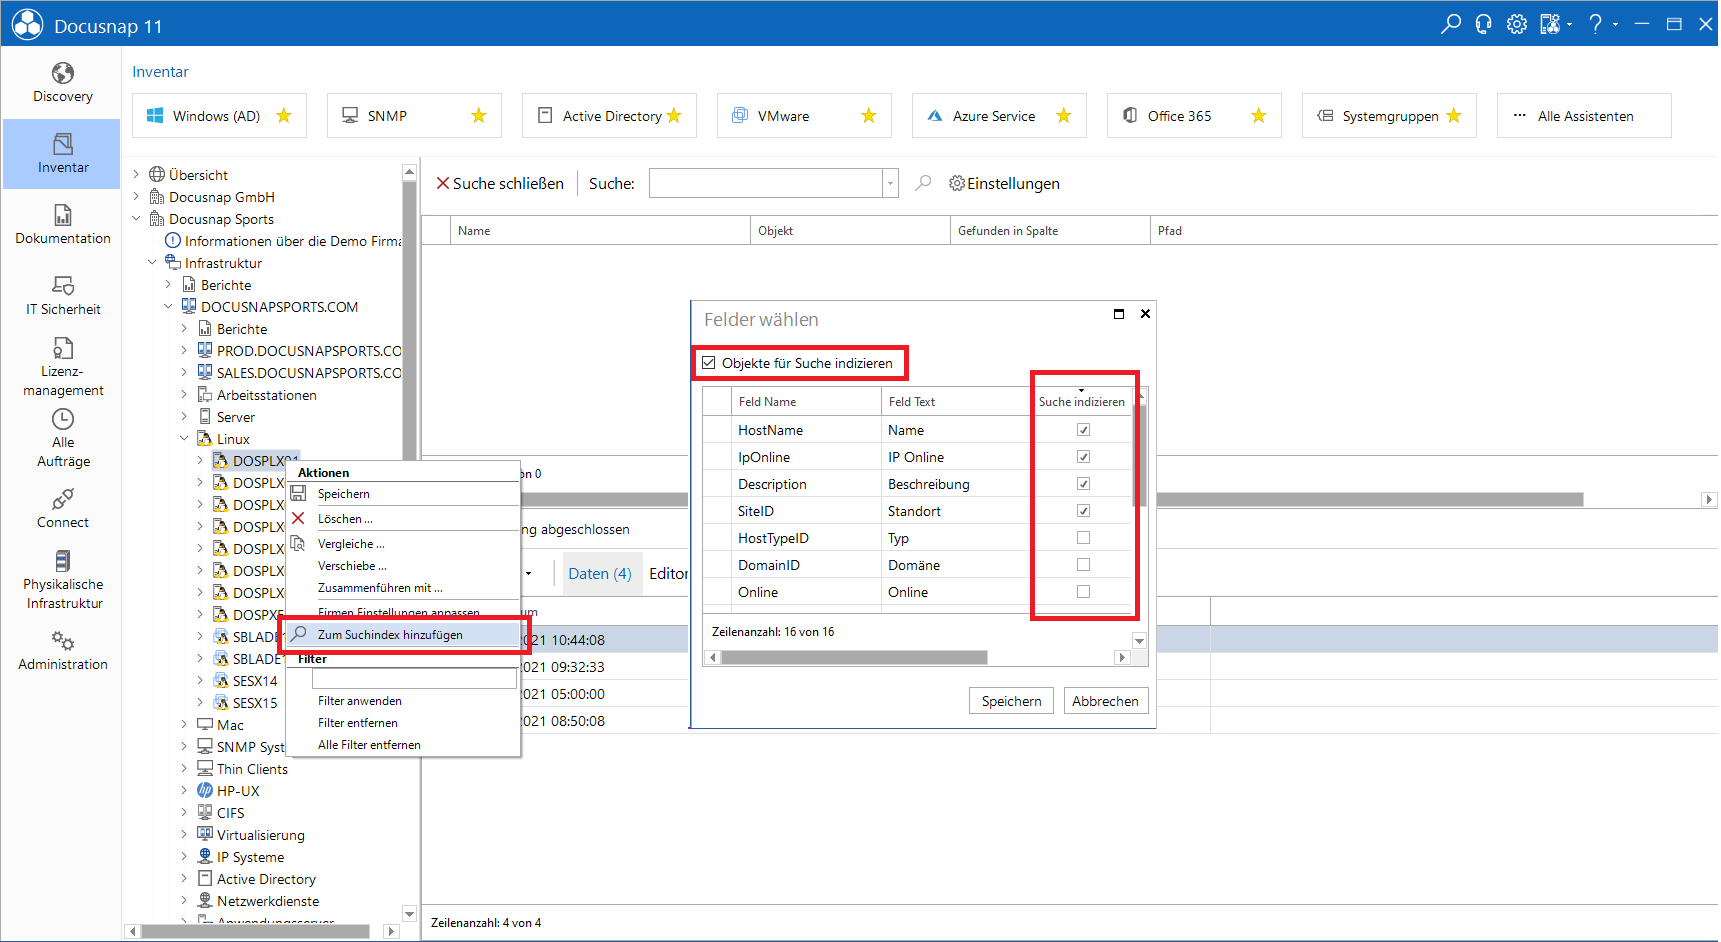
Task: Open the Connect section
Action: (x=62, y=509)
